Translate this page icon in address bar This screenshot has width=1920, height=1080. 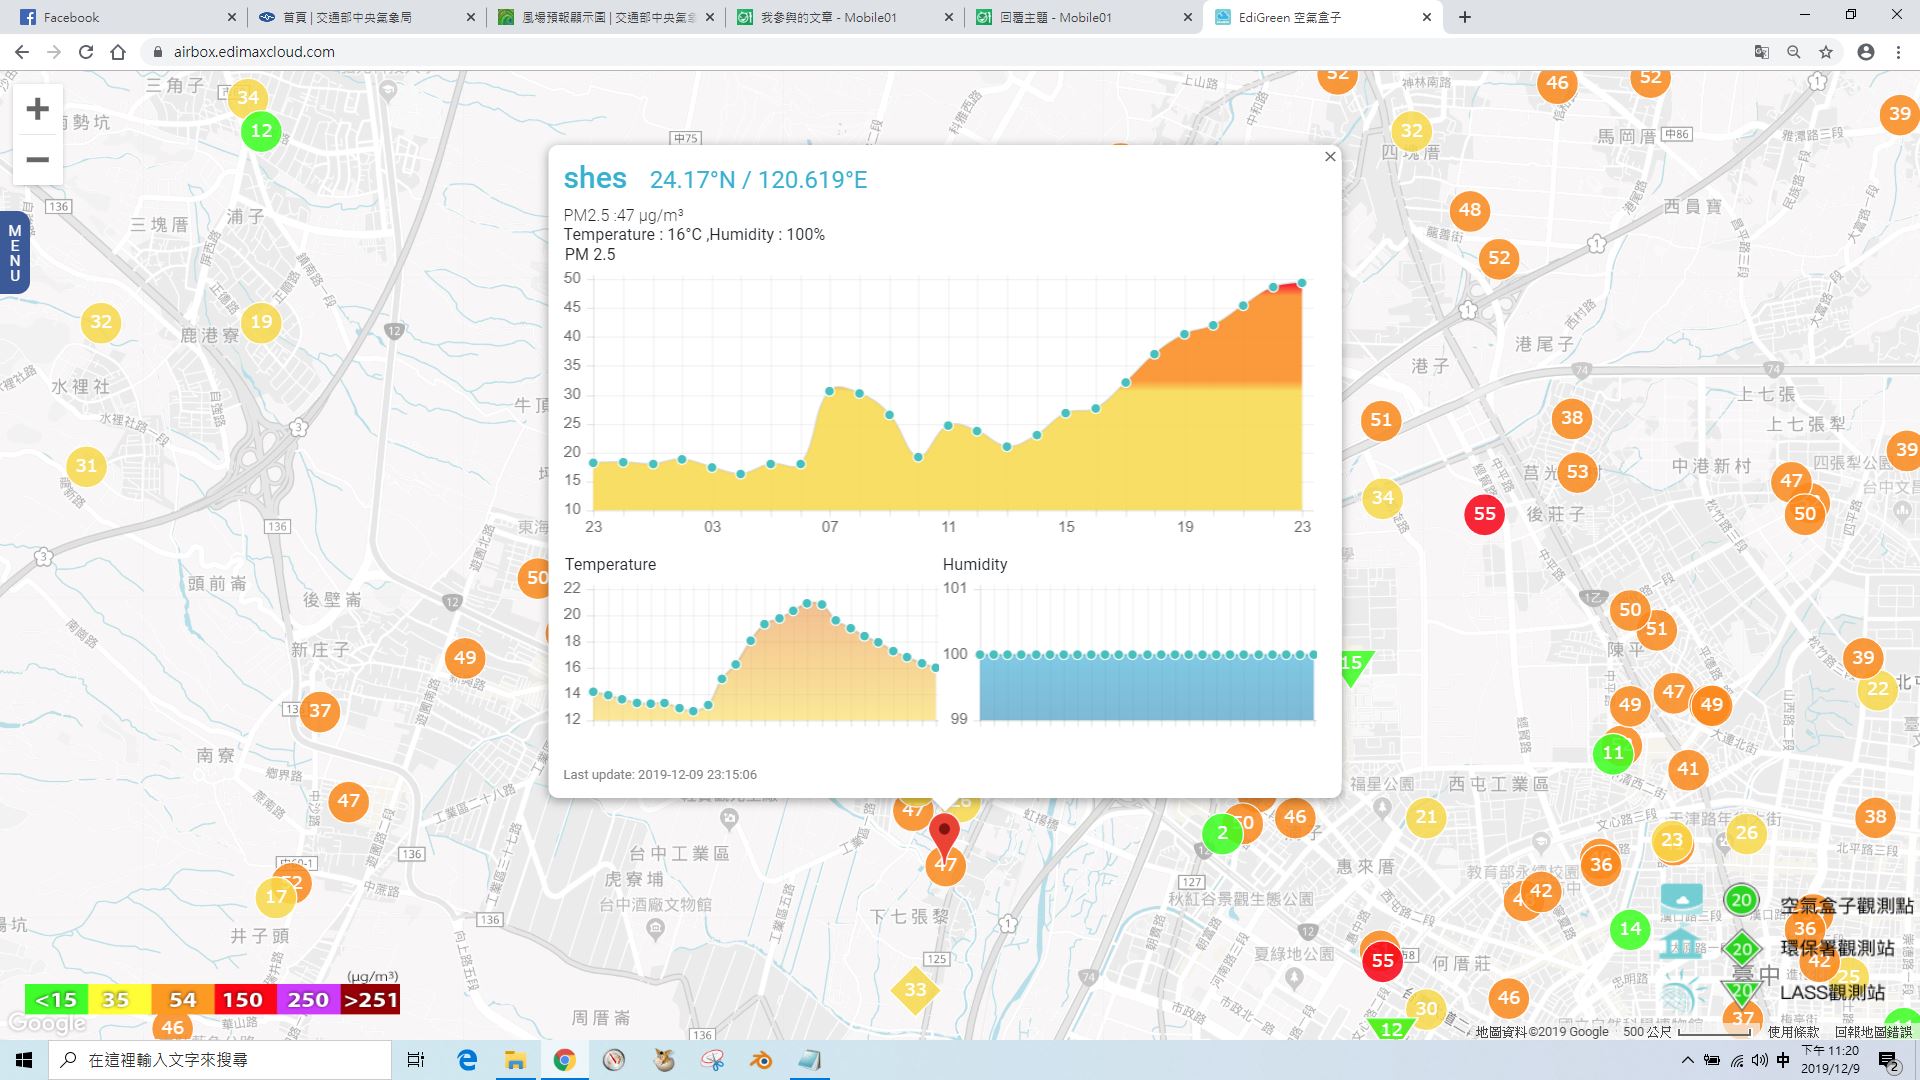(1762, 52)
